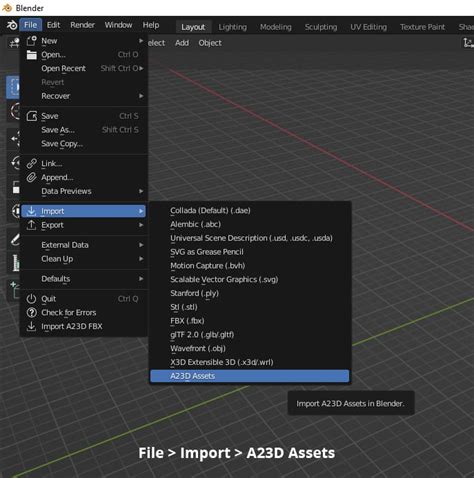
Task: Open the Add menu in viewport header
Action: [x=182, y=43]
